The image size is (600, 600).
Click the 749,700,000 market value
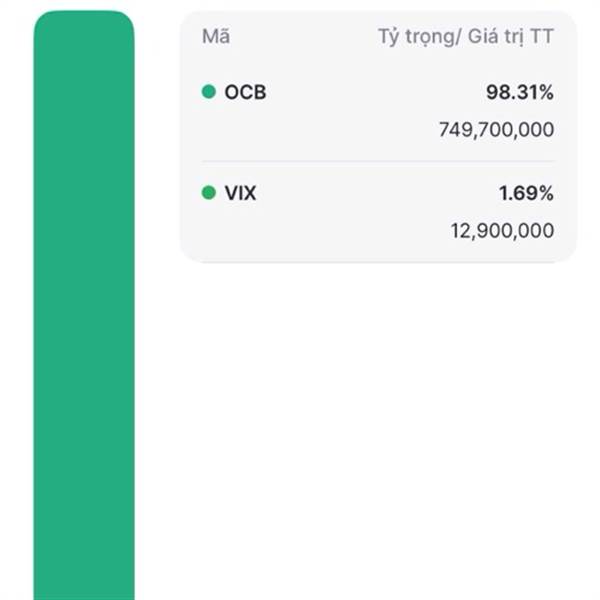[496, 130]
